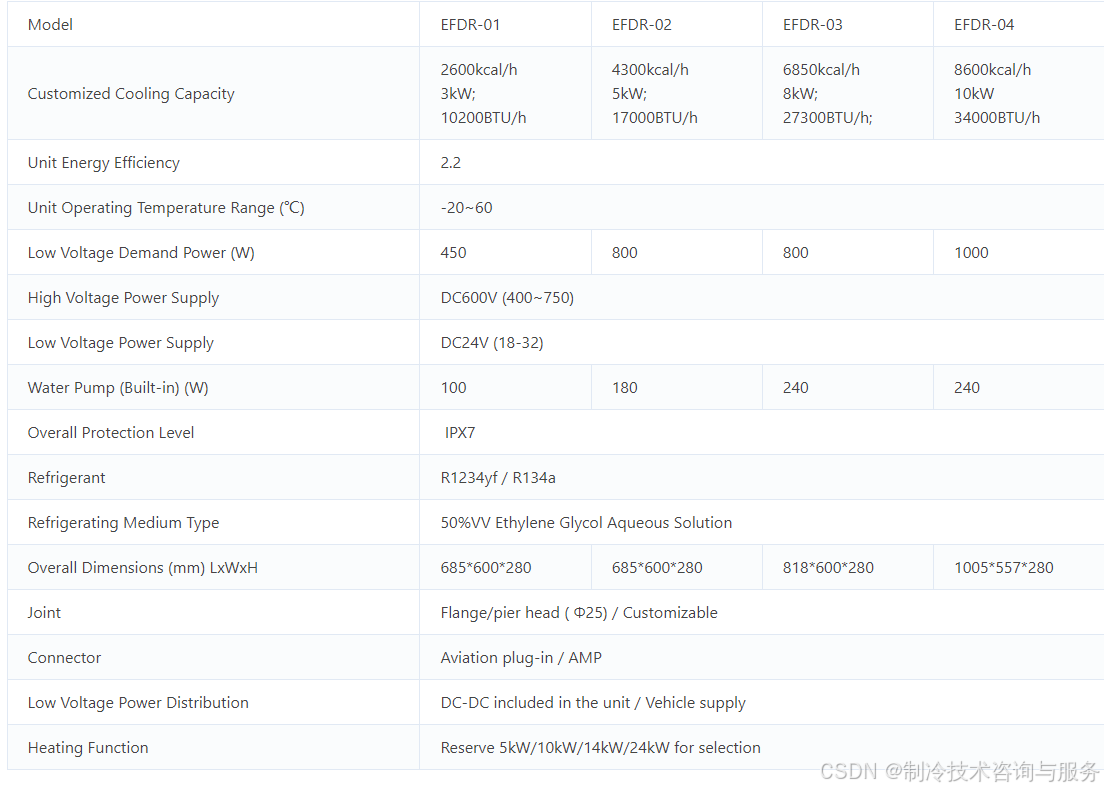1104x791 pixels.
Task: Click the 'Unit Energy Efficiency' label
Action: (104, 163)
